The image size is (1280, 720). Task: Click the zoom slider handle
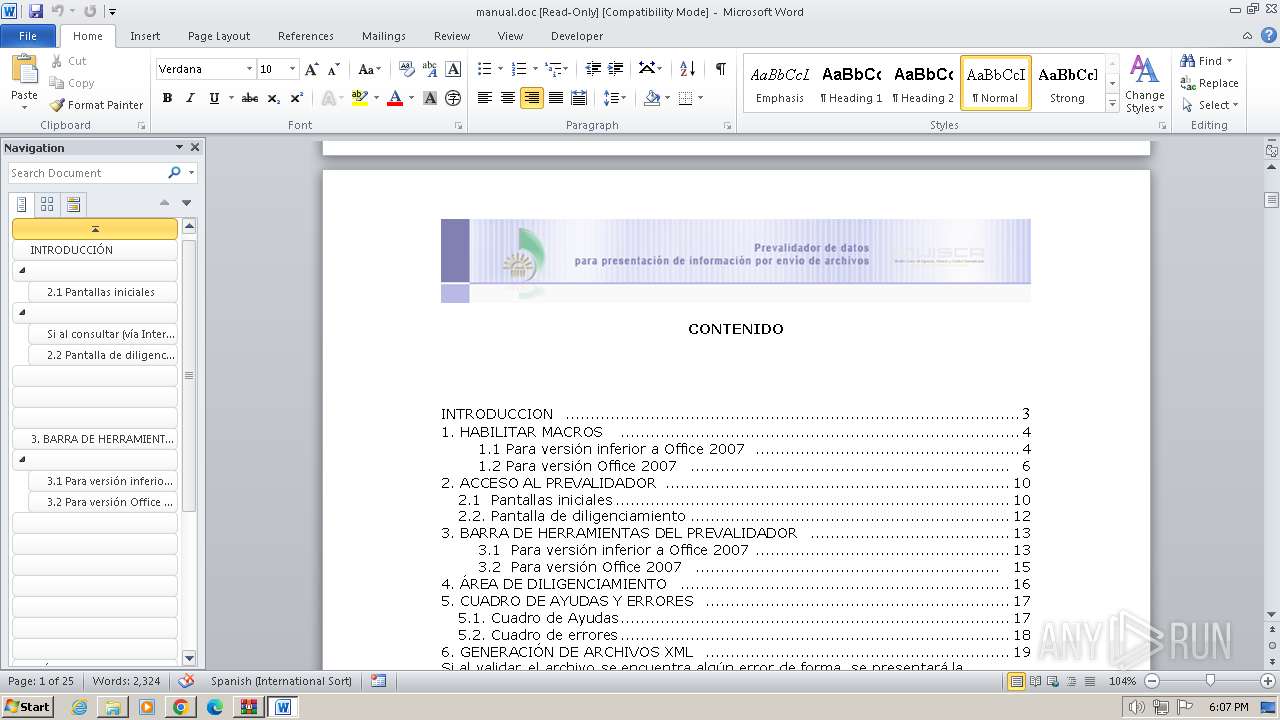[1210, 681]
